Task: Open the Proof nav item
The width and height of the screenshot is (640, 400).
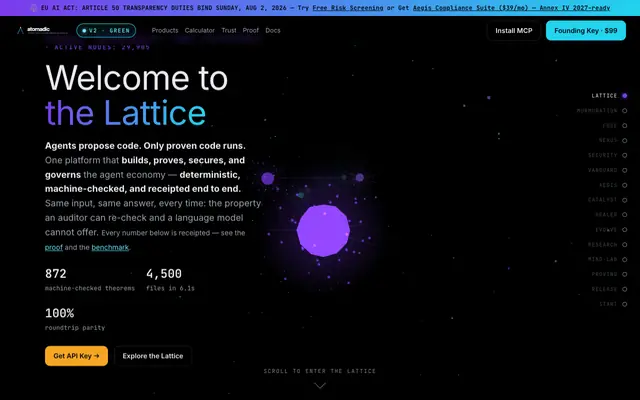Action: (x=251, y=31)
